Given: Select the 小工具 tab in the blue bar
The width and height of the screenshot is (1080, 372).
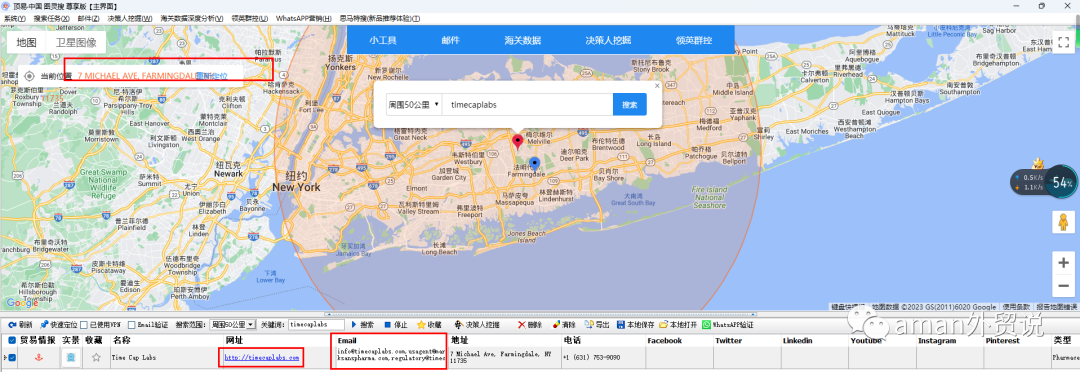Looking at the screenshot, I should click(x=382, y=40).
